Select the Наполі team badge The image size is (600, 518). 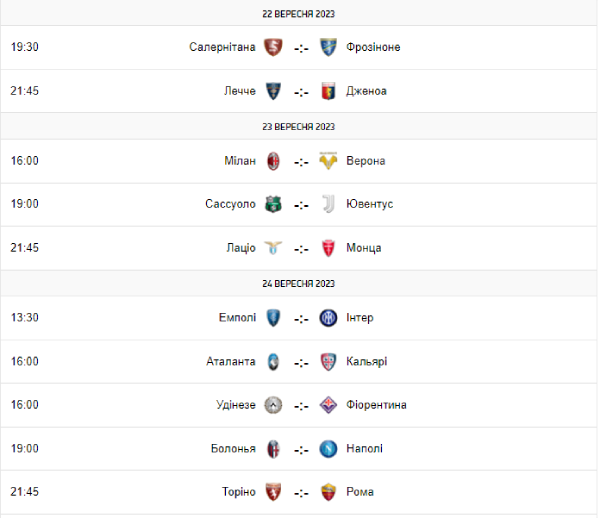[x=327, y=448]
